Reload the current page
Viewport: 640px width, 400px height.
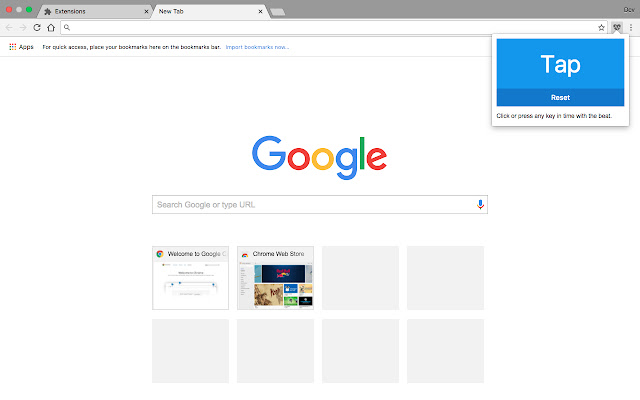(x=37, y=27)
